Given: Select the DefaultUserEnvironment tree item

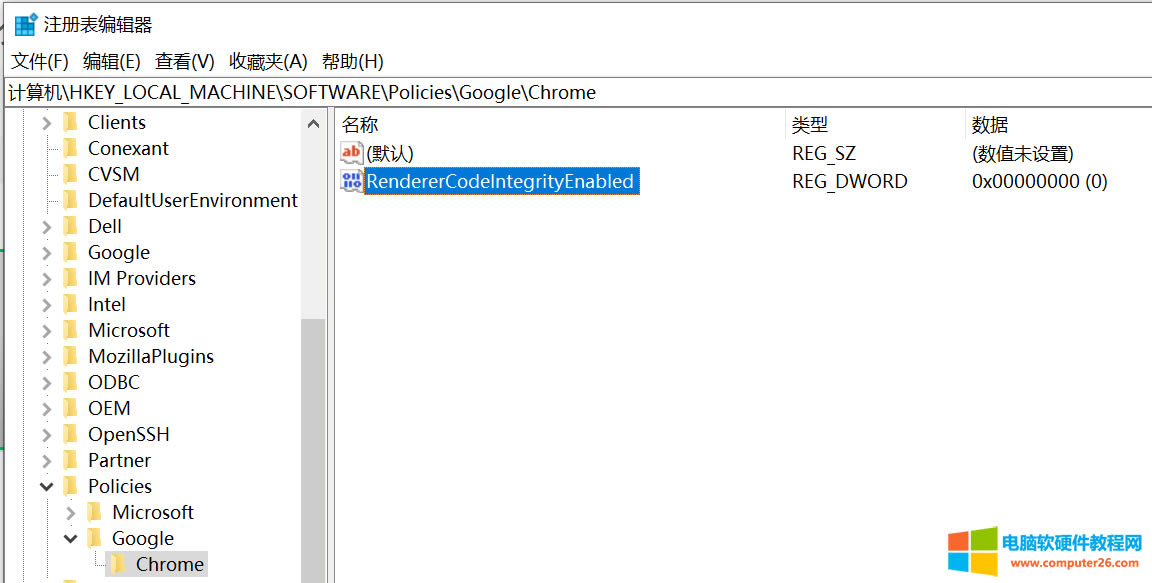Looking at the screenshot, I should (192, 200).
